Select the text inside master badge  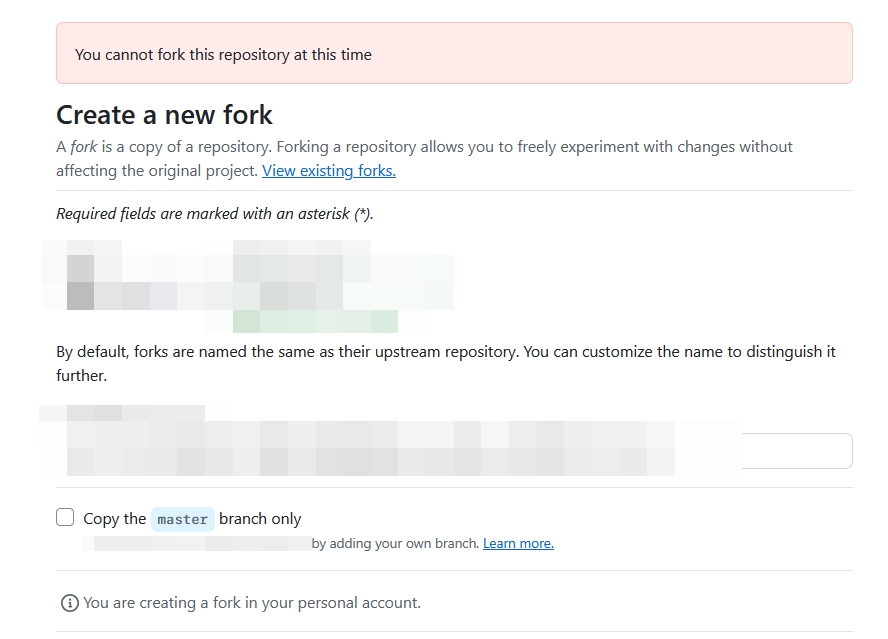click(x=183, y=518)
